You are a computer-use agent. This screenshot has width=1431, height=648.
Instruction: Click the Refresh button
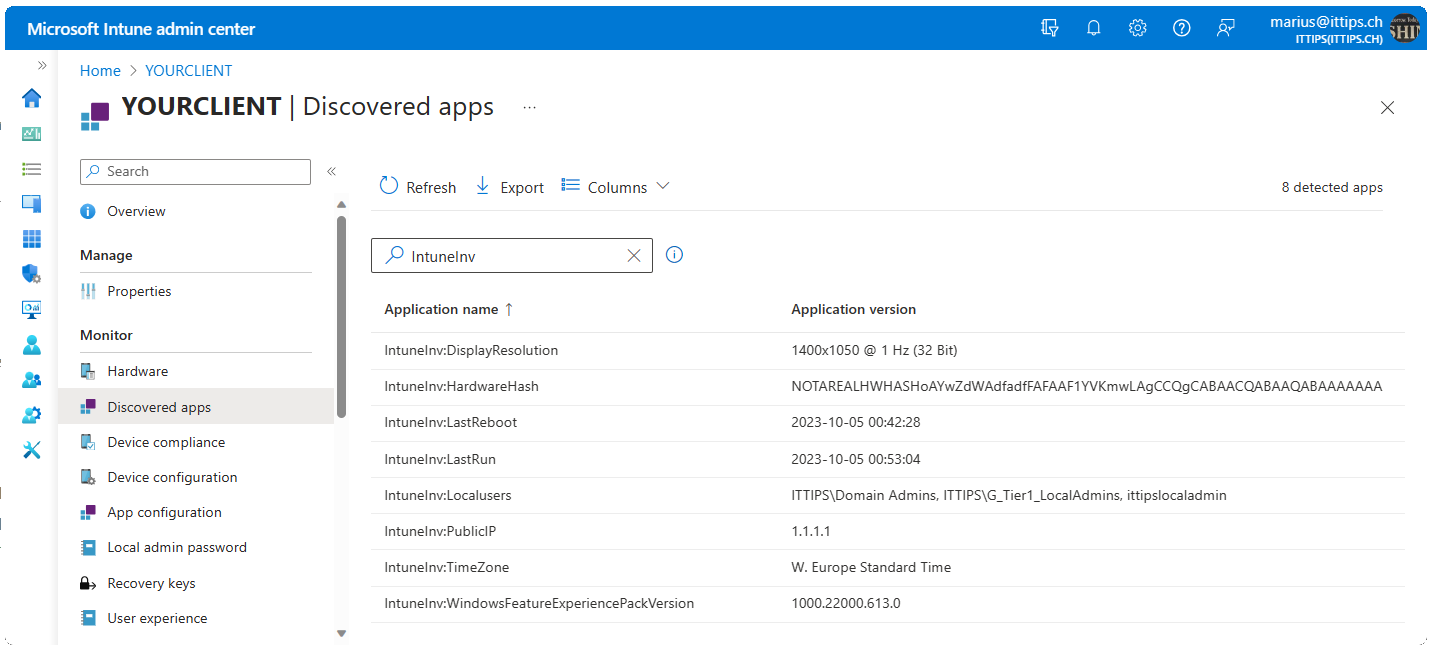point(418,187)
